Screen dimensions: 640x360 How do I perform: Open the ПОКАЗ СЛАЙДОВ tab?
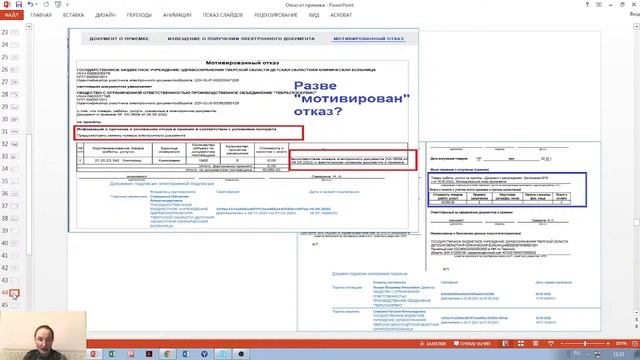click(x=223, y=15)
